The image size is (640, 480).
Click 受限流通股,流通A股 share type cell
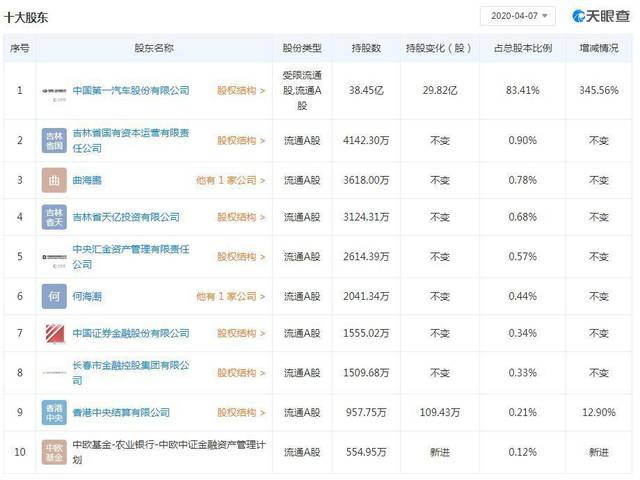tap(302, 91)
